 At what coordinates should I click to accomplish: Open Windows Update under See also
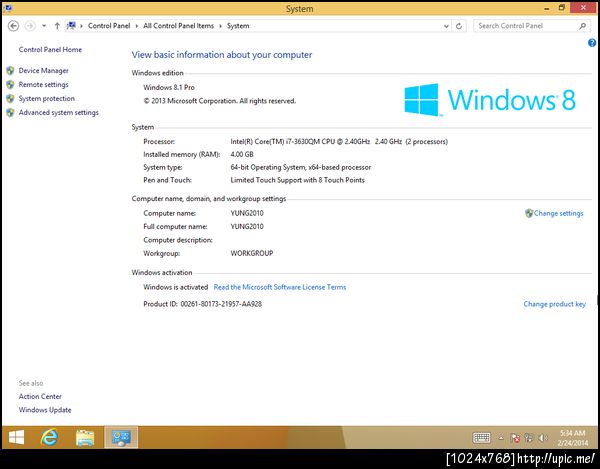[45, 410]
